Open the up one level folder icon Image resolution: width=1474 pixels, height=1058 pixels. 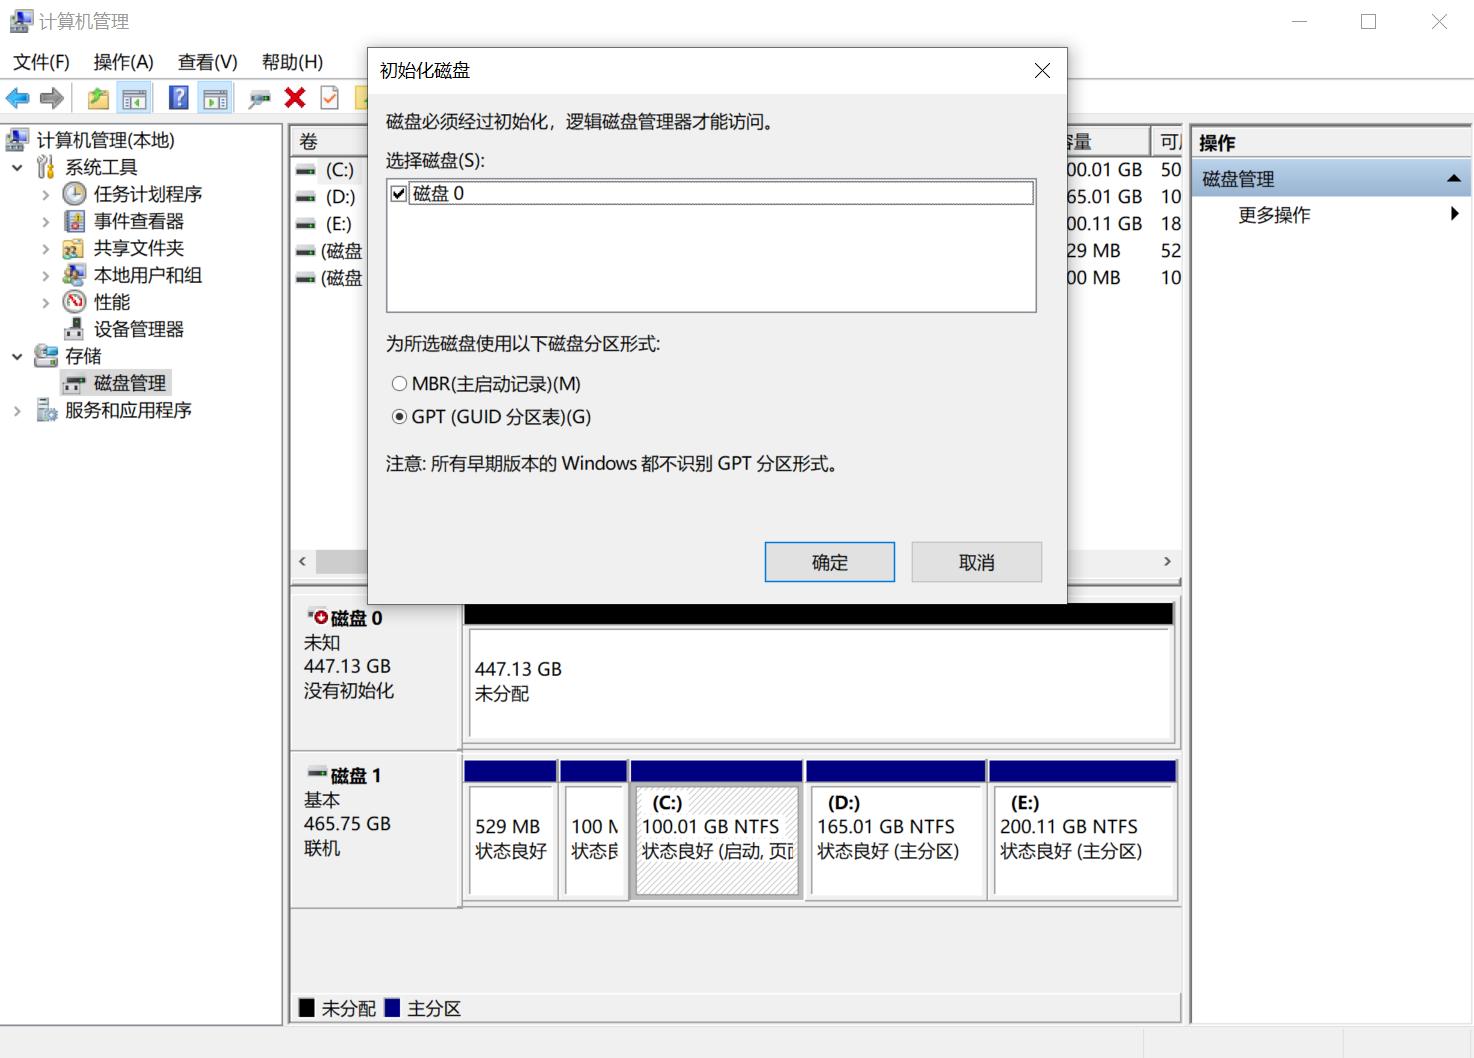pos(97,97)
